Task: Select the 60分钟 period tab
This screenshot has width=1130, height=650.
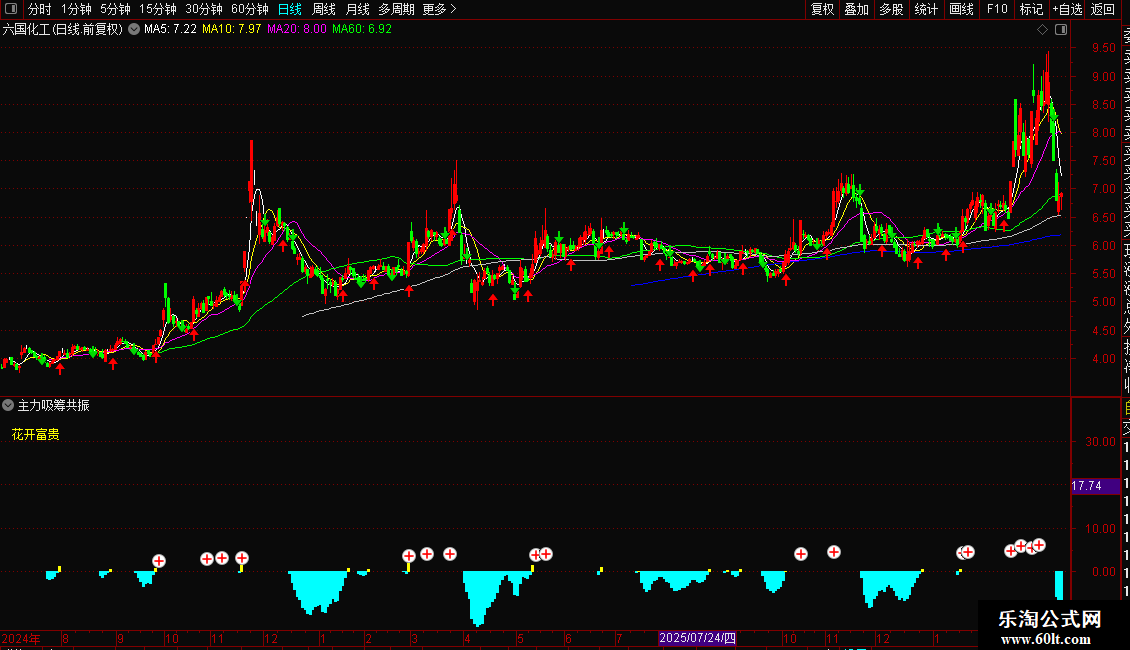Action: click(249, 9)
